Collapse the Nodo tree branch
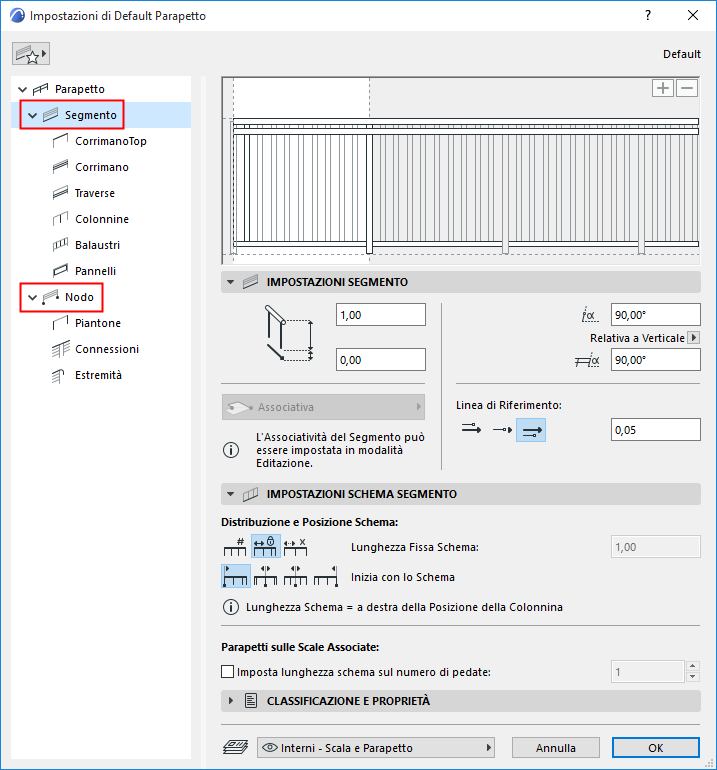The image size is (717, 770). click(x=32, y=298)
